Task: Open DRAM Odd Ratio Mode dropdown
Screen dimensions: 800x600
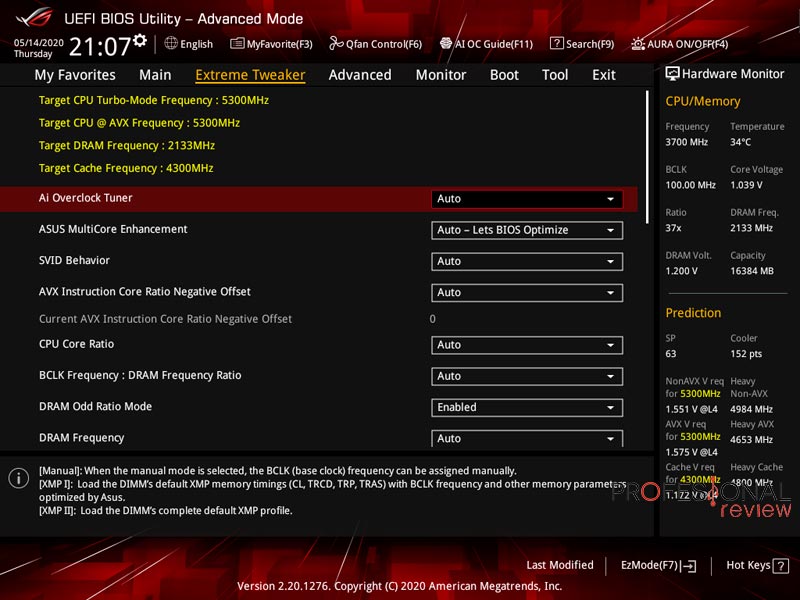Action: [x=527, y=407]
